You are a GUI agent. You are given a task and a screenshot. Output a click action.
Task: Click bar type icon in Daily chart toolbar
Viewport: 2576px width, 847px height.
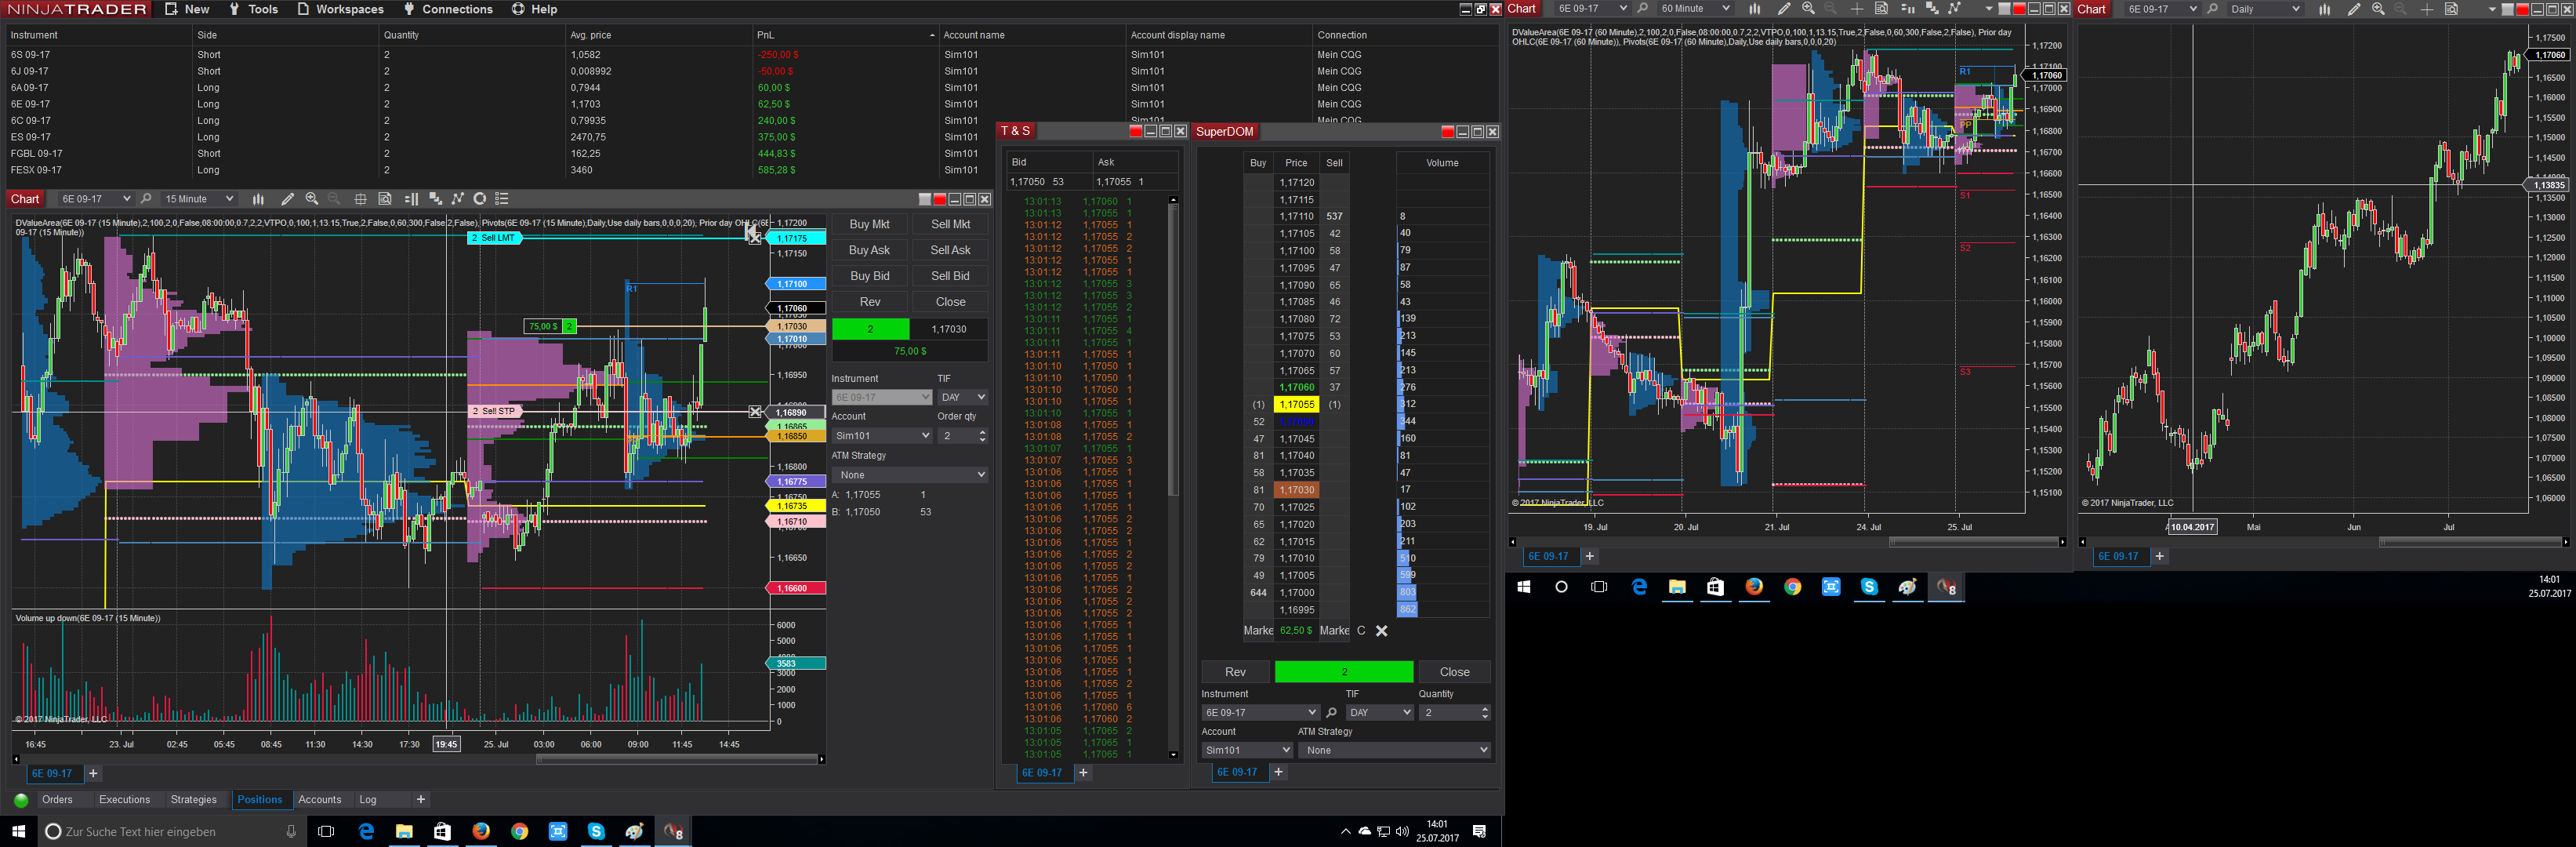coord(2324,9)
